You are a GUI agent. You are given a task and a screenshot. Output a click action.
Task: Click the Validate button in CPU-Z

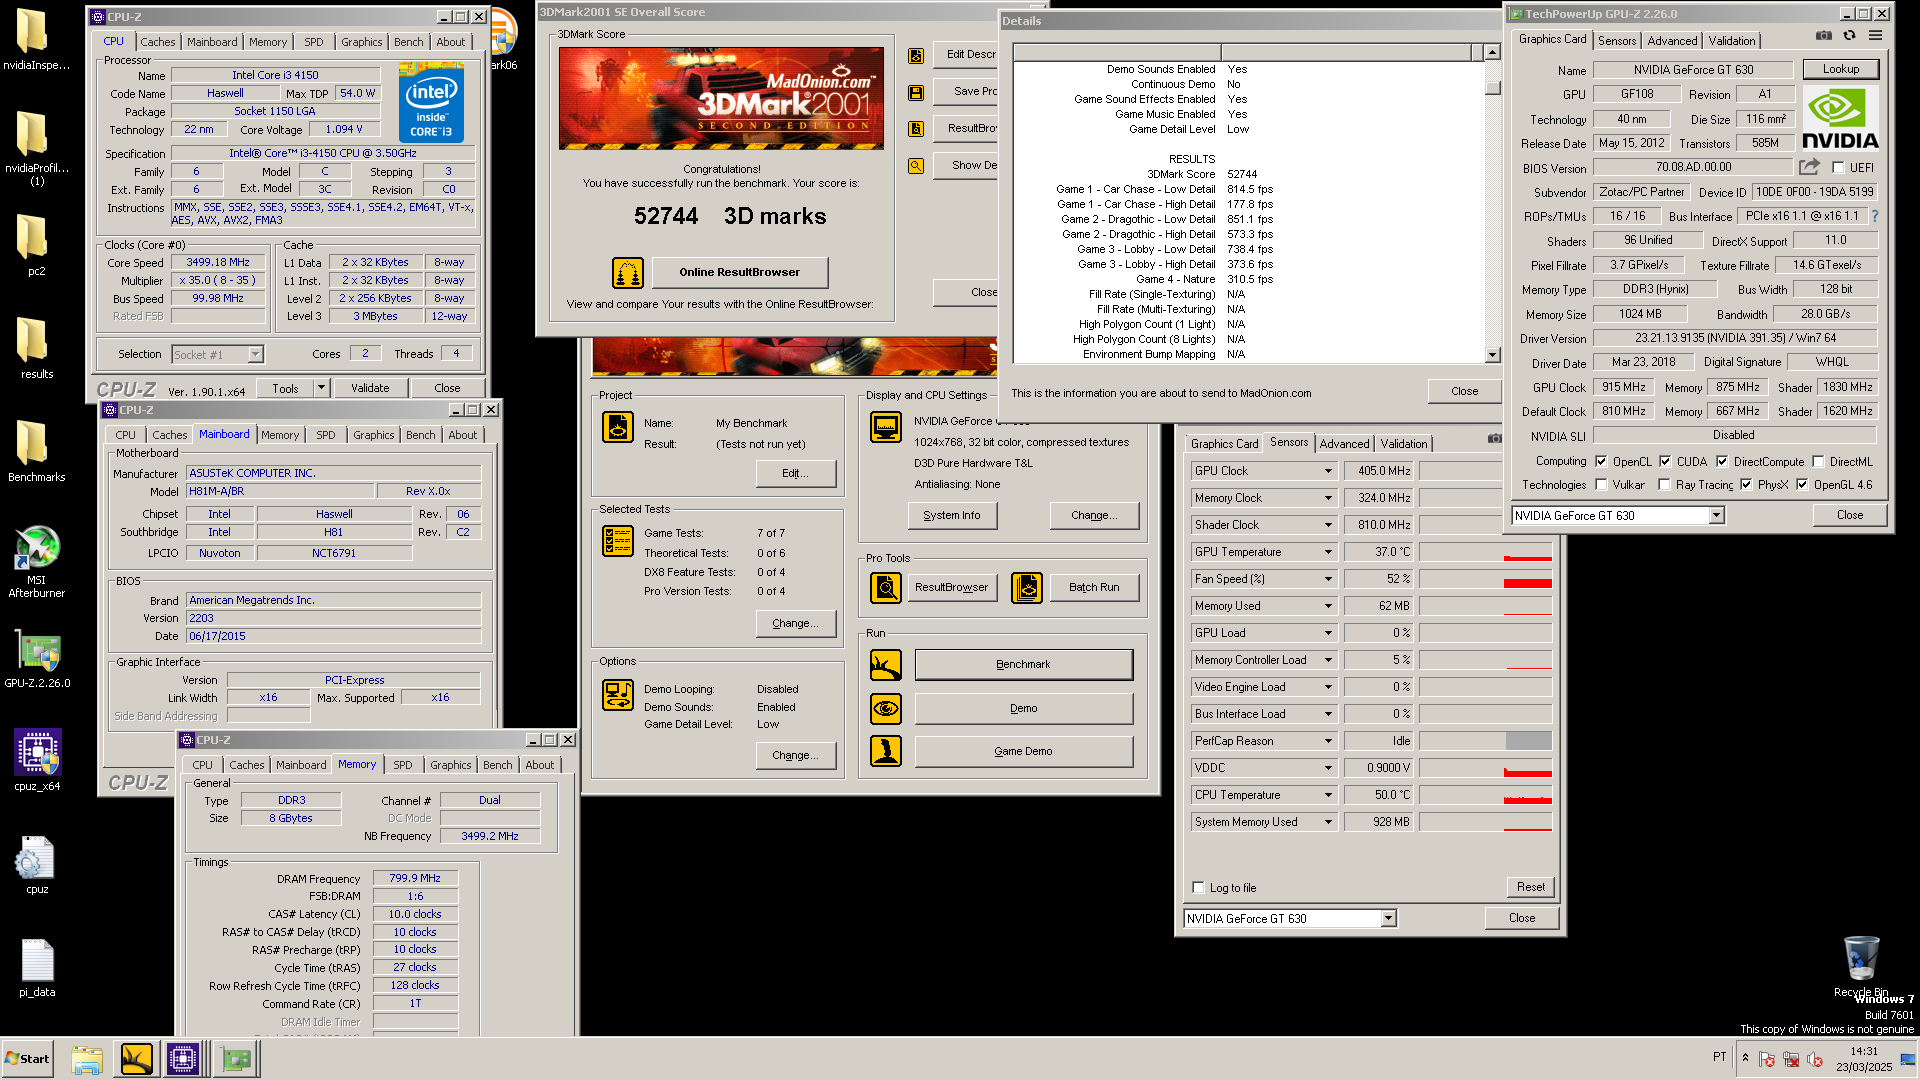tap(370, 388)
